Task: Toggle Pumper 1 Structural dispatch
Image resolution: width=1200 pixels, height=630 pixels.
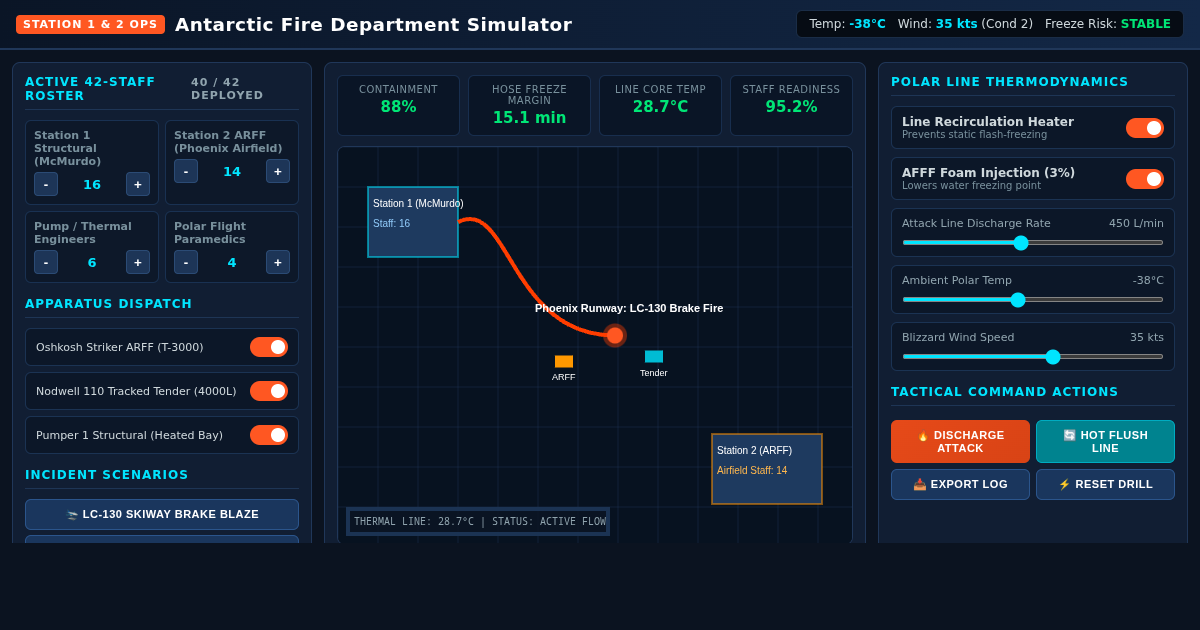Action: click(269, 435)
